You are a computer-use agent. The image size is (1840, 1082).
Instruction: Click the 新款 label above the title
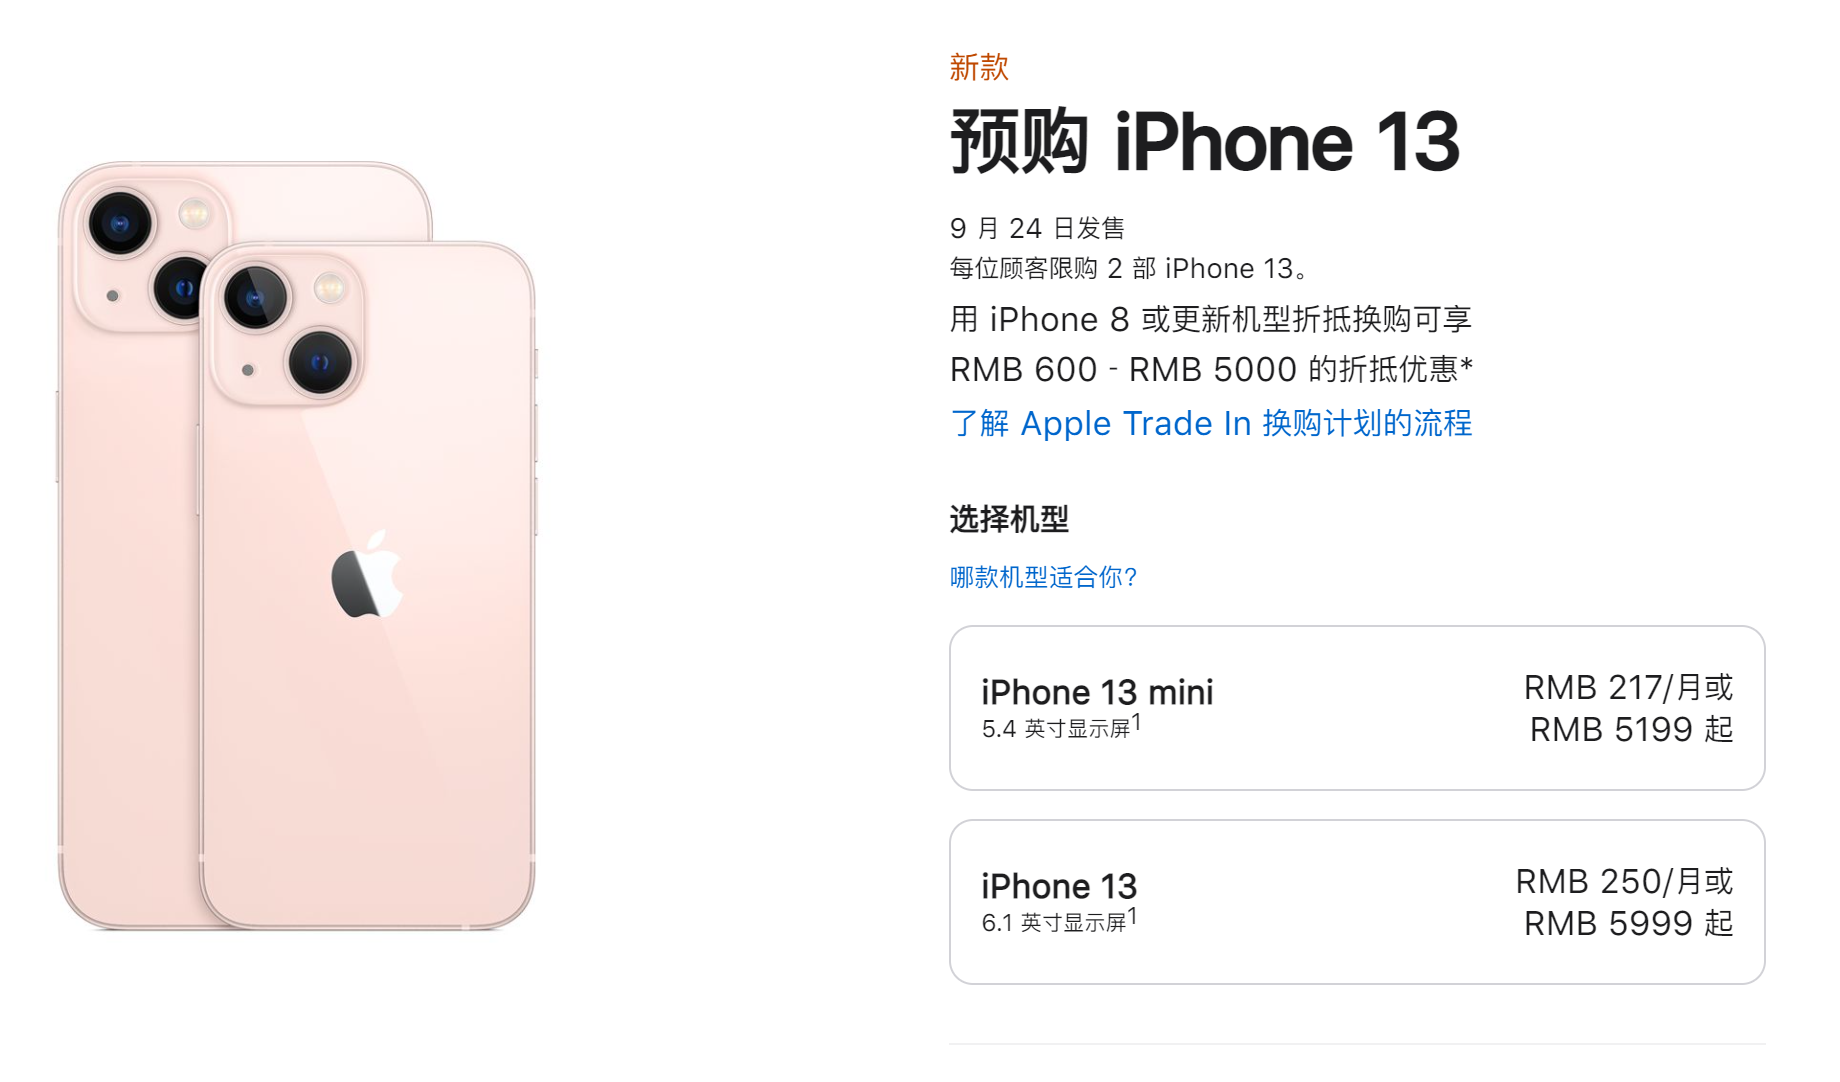click(x=979, y=68)
